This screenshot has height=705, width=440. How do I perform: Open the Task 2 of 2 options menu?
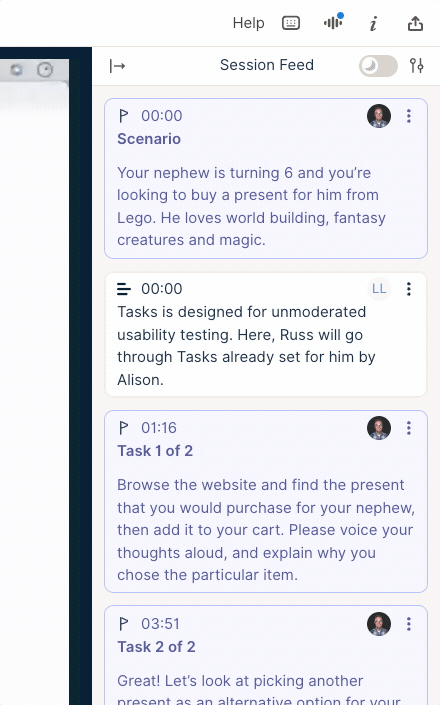409,624
